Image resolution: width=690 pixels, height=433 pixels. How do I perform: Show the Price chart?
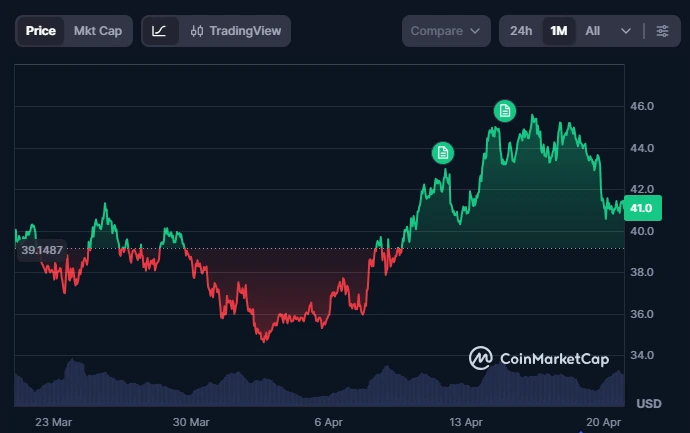[41, 31]
